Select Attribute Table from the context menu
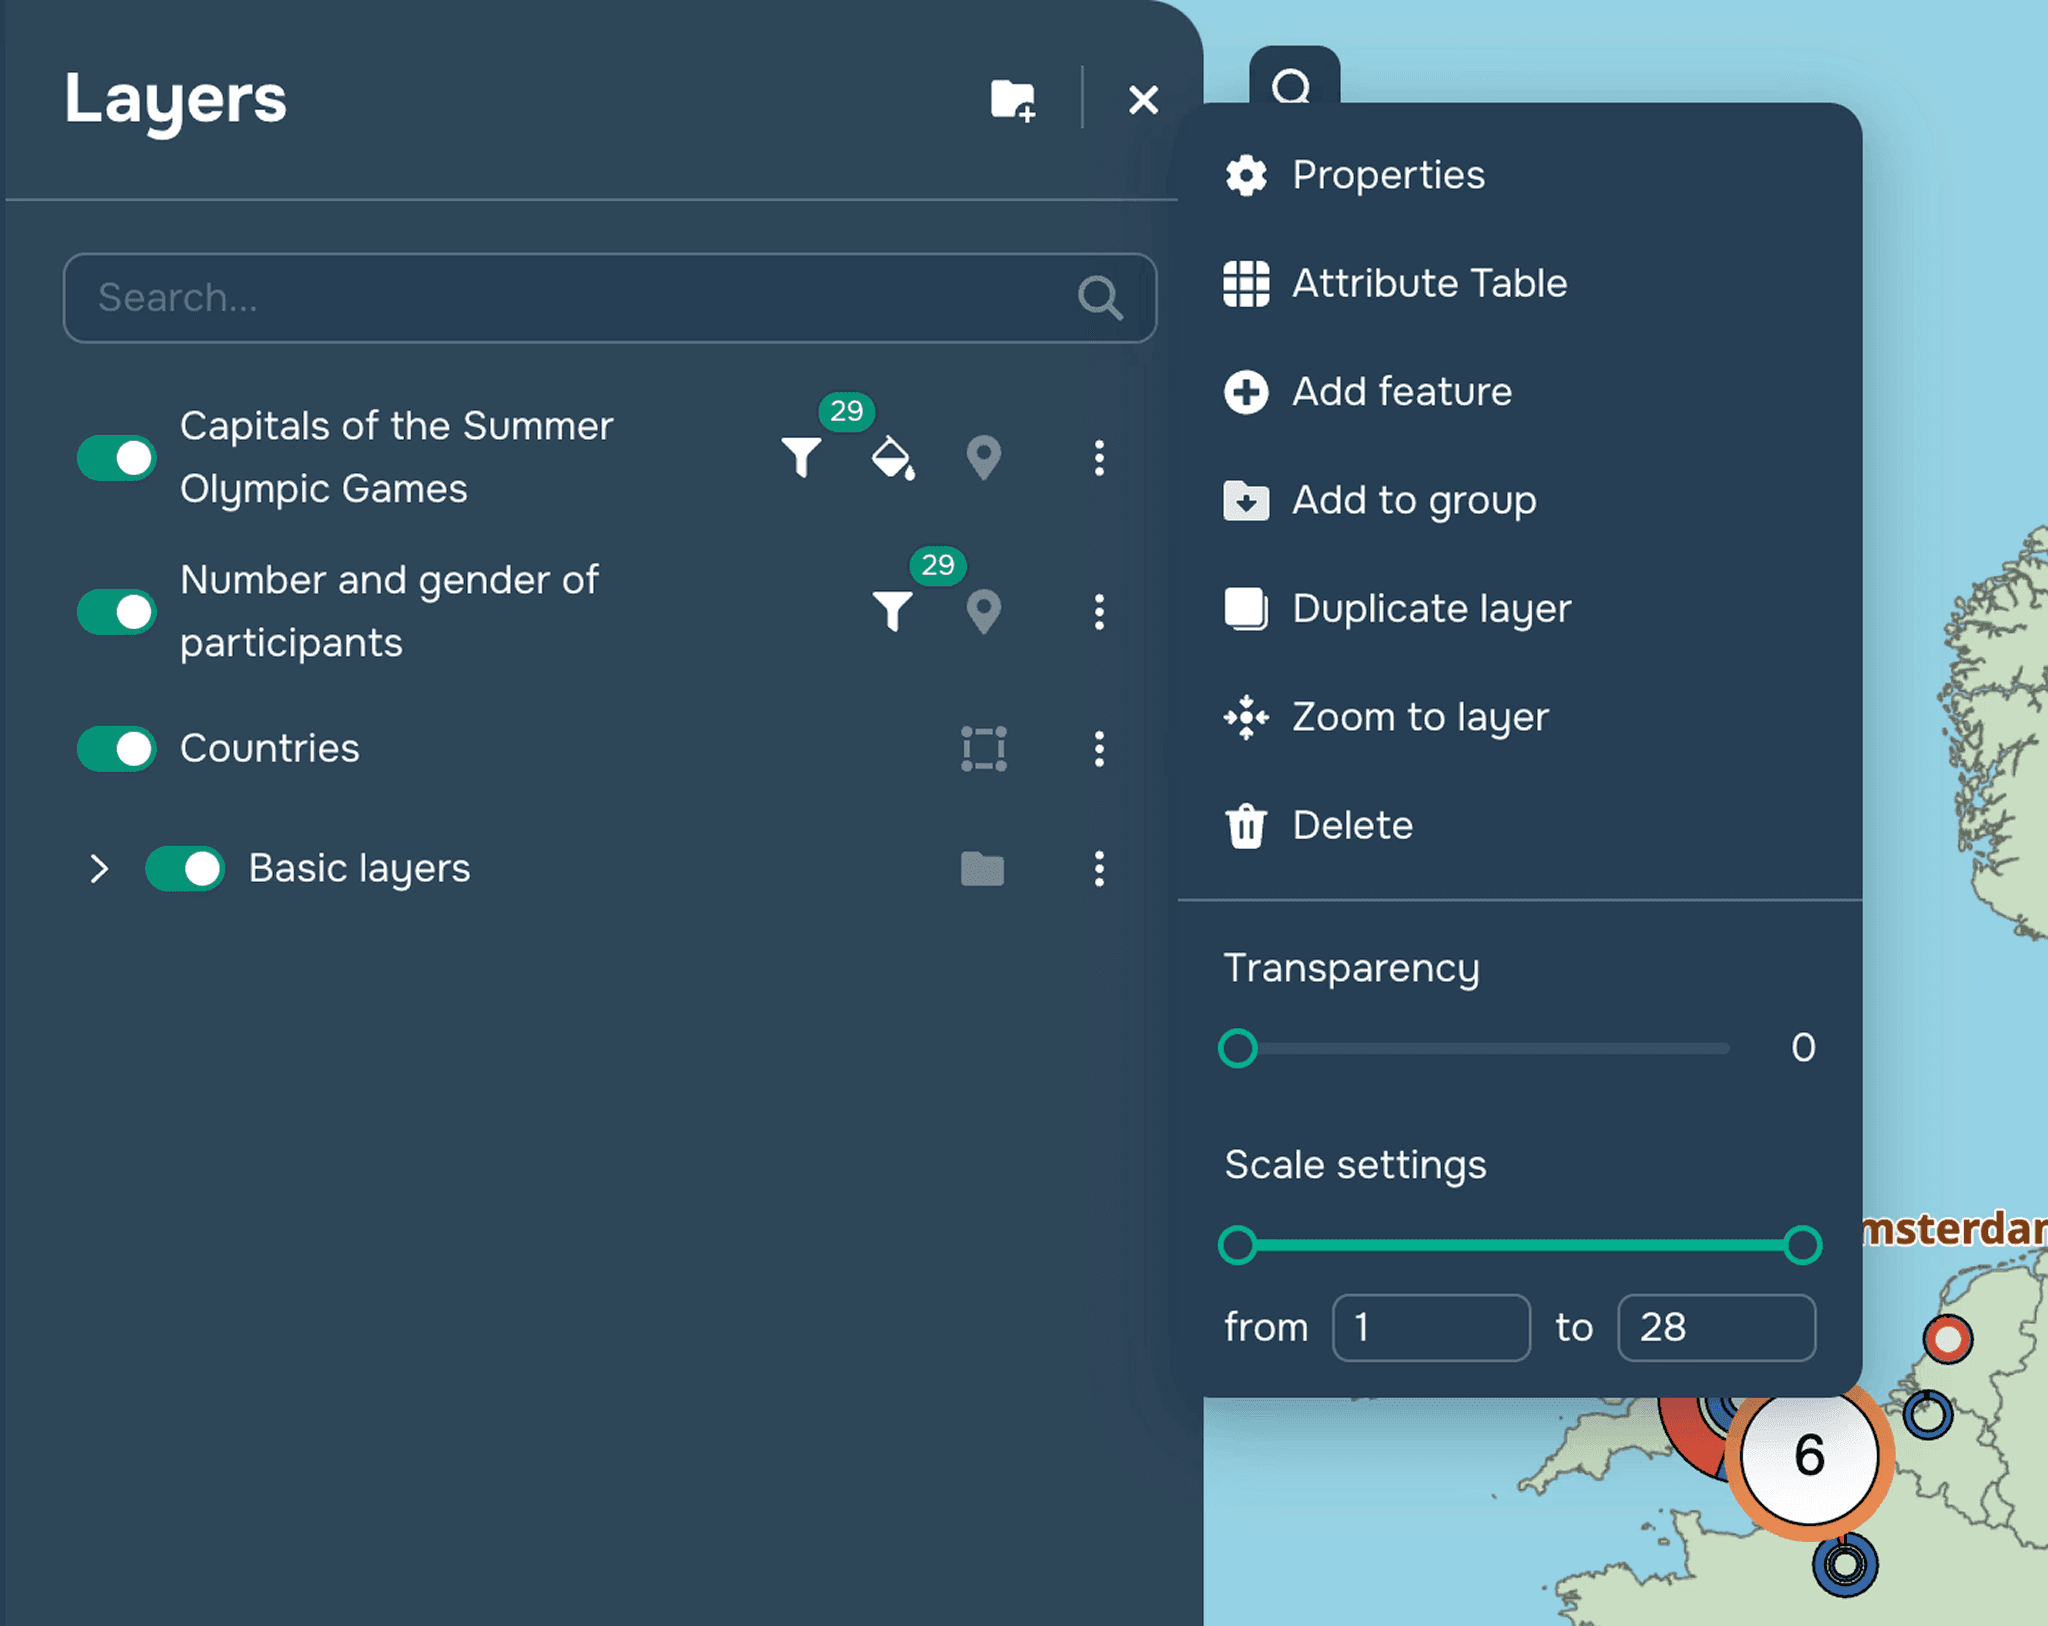The height and width of the screenshot is (1626, 2048). coord(1428,284)
